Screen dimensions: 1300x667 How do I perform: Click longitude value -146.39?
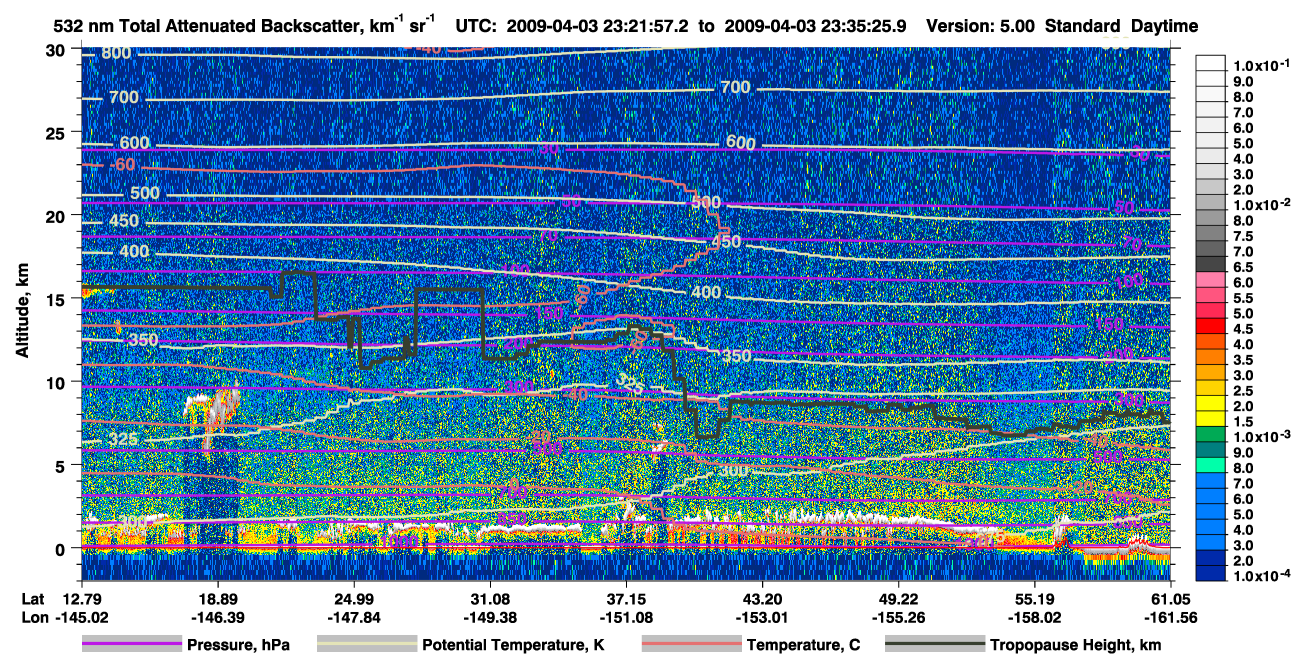tap(218, 618)
